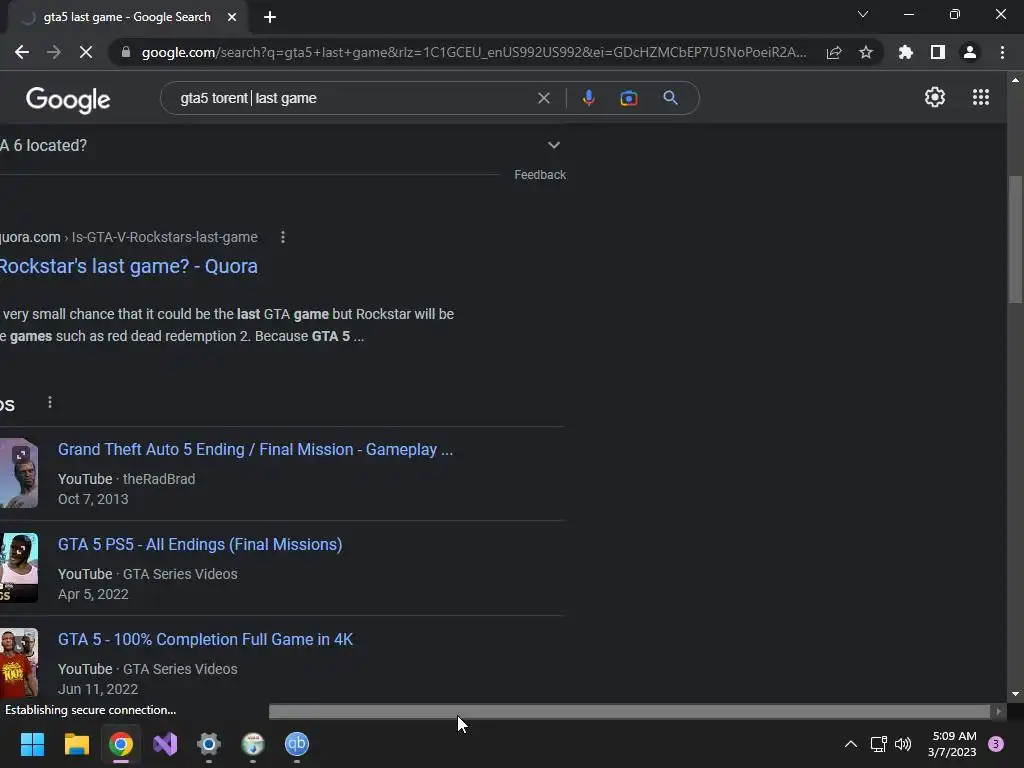Viewport: 1024px width, 768px height.
Task: Open more options for Quora result
Action: click(x=283, y=237)
